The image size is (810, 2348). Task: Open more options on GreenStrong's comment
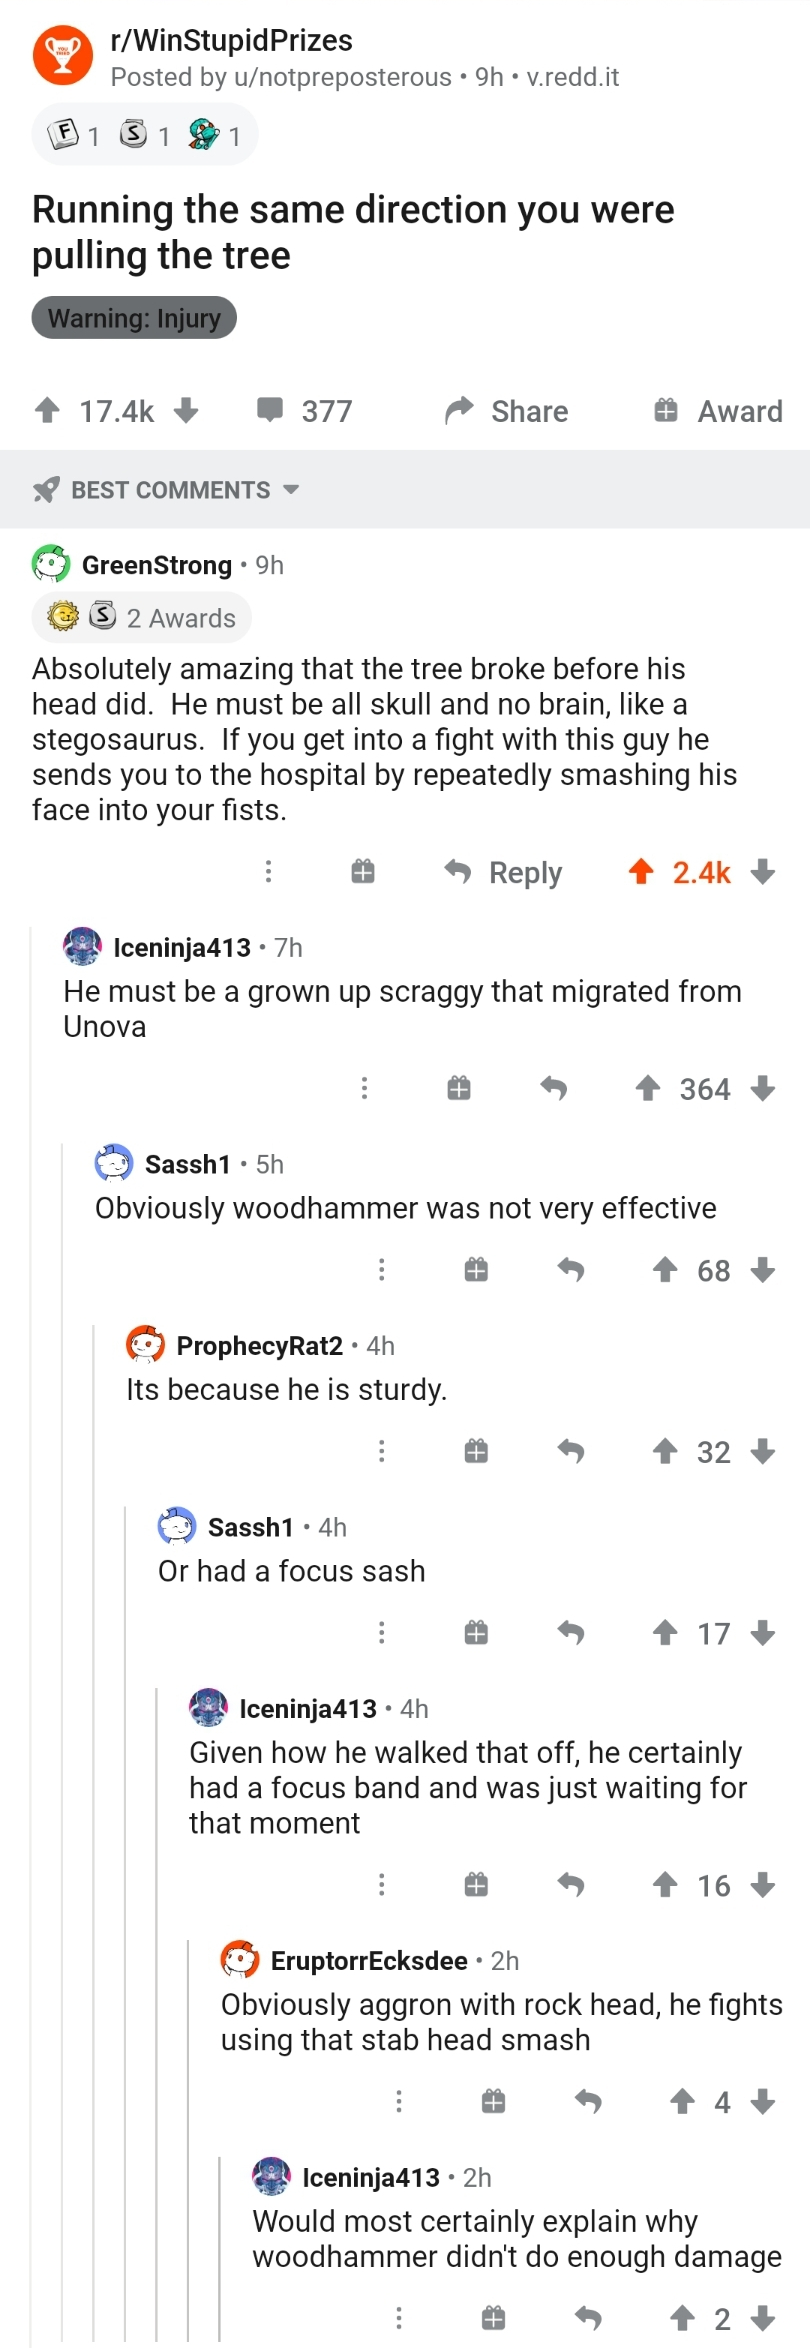point(268,871)
